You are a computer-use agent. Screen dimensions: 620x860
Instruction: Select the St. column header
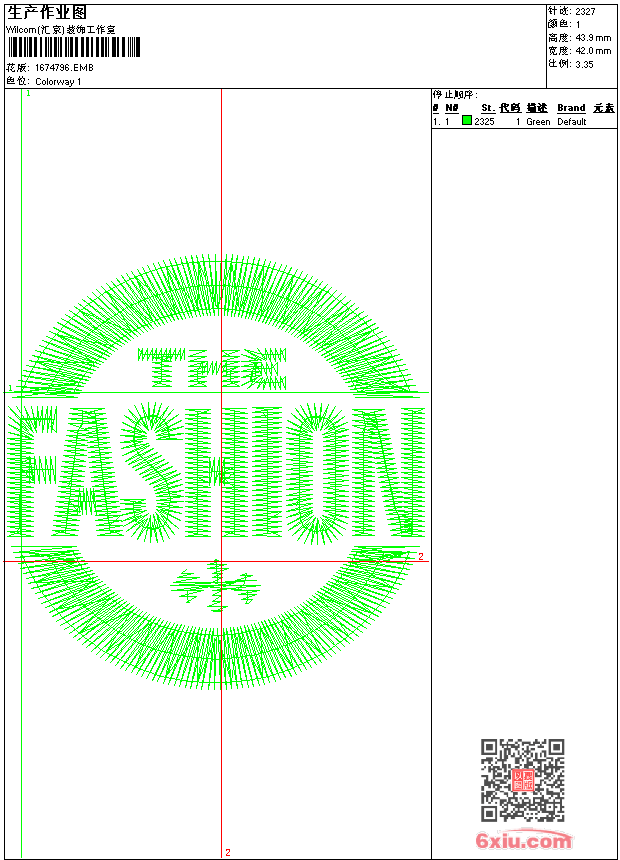[x=487, y=108]
